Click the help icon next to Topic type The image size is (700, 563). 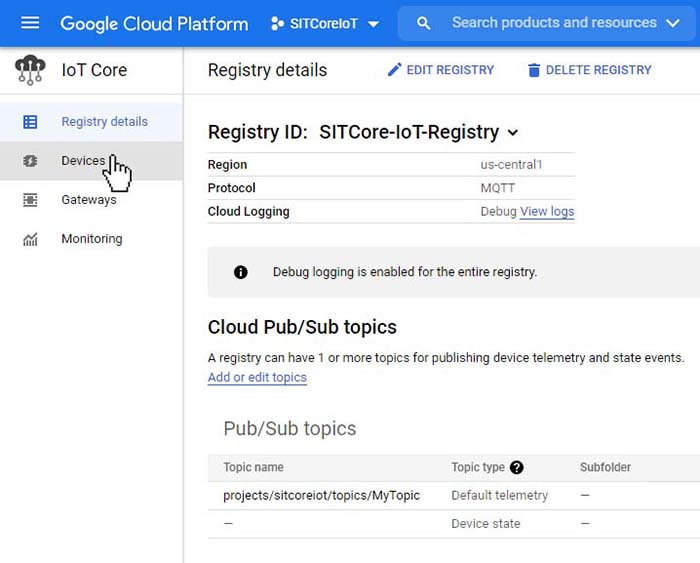coord(517,467)
